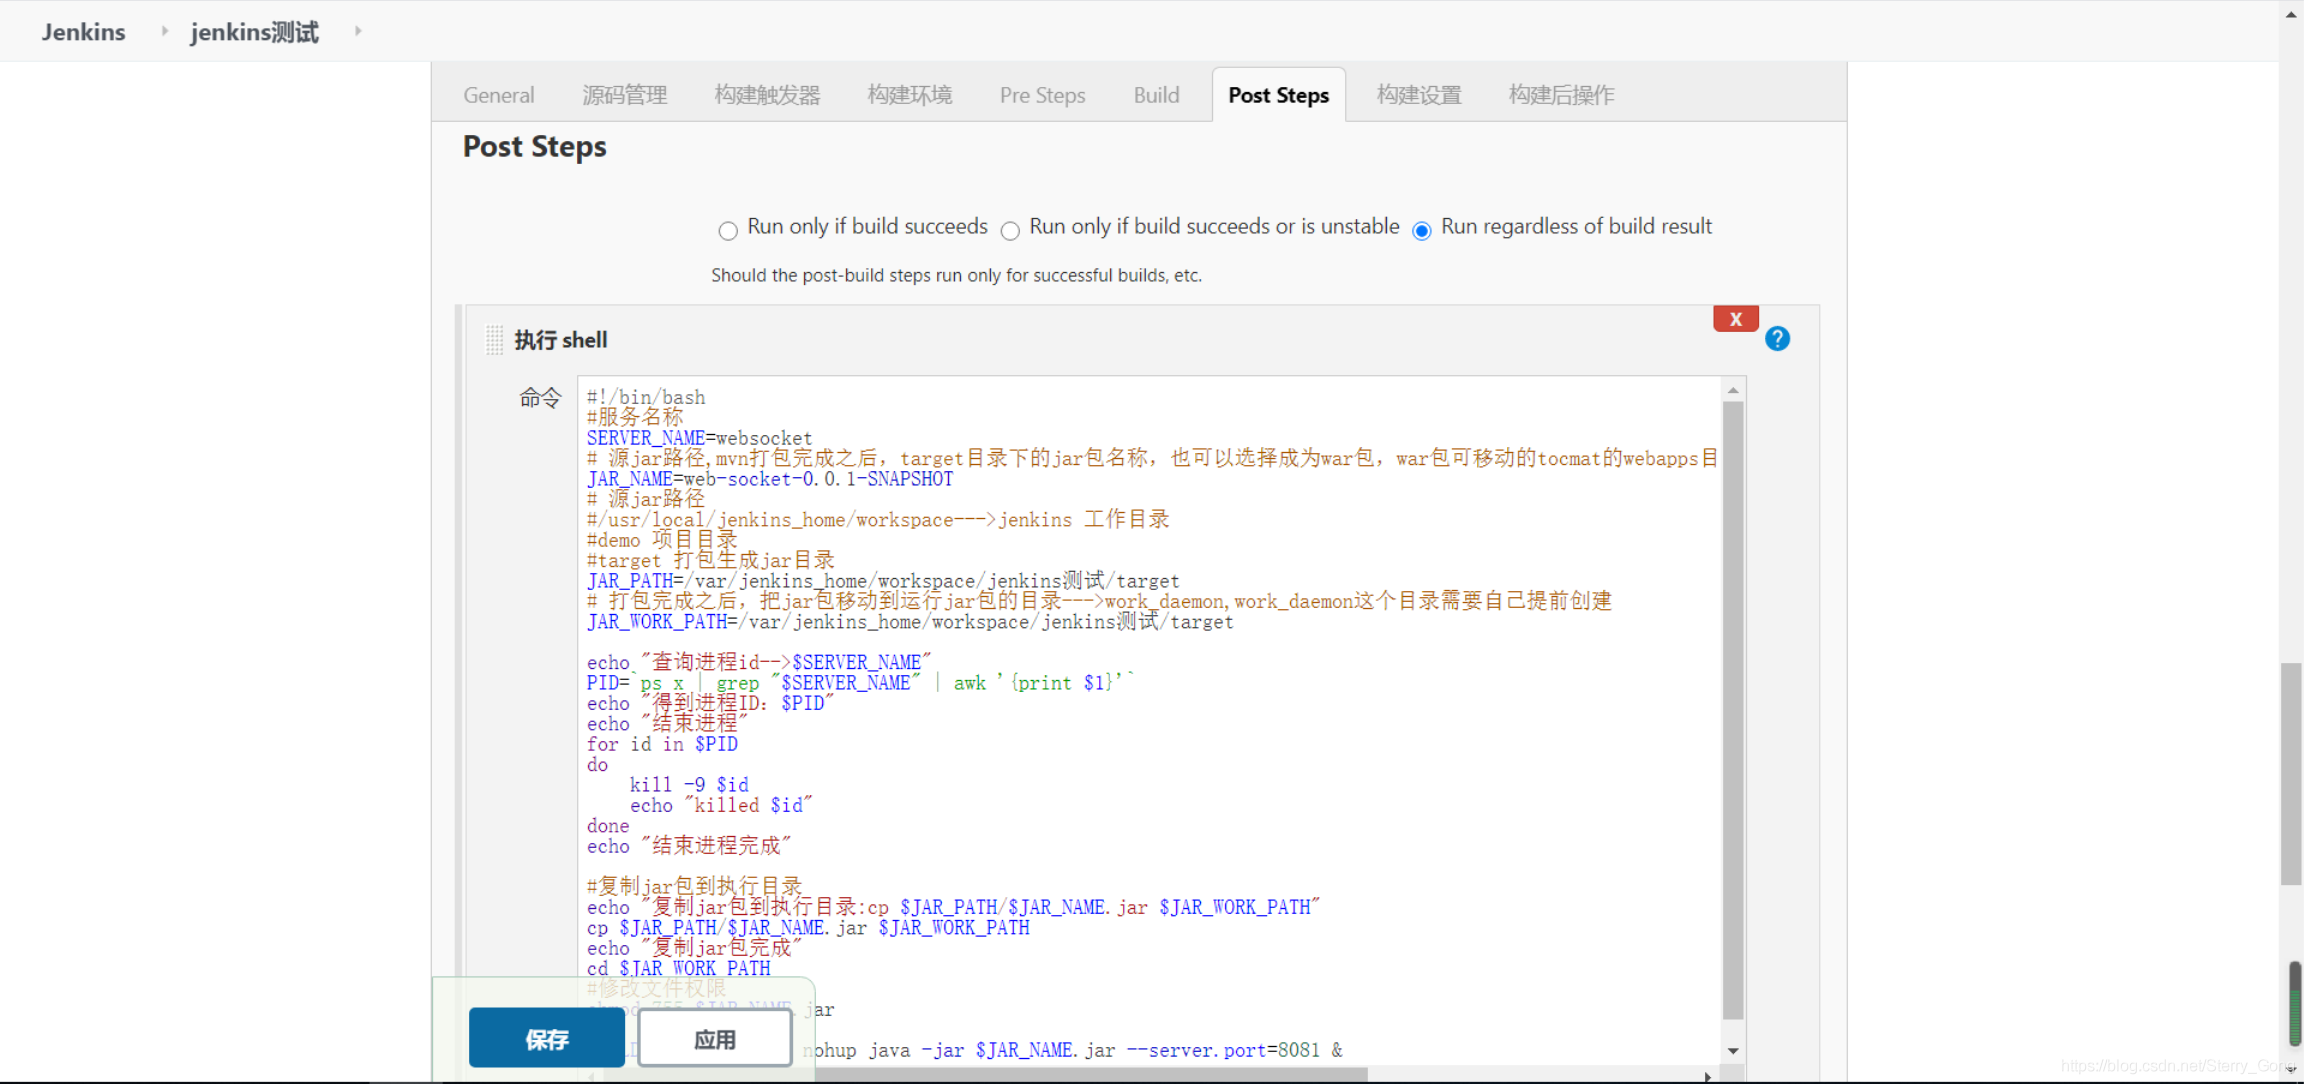Screen dimensions: 2304x1084
Task: Click the 执行shell section drag handle icon
Action: [494, 338]
